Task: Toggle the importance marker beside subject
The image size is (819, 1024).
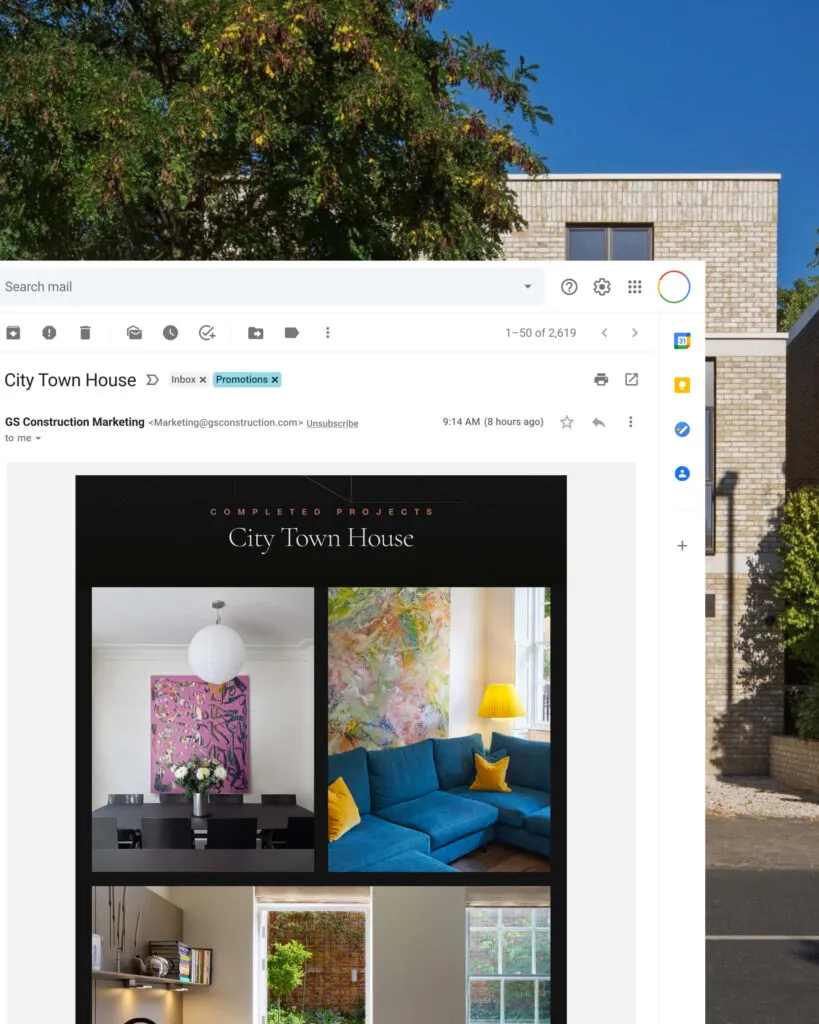Action: coord(152,380)
